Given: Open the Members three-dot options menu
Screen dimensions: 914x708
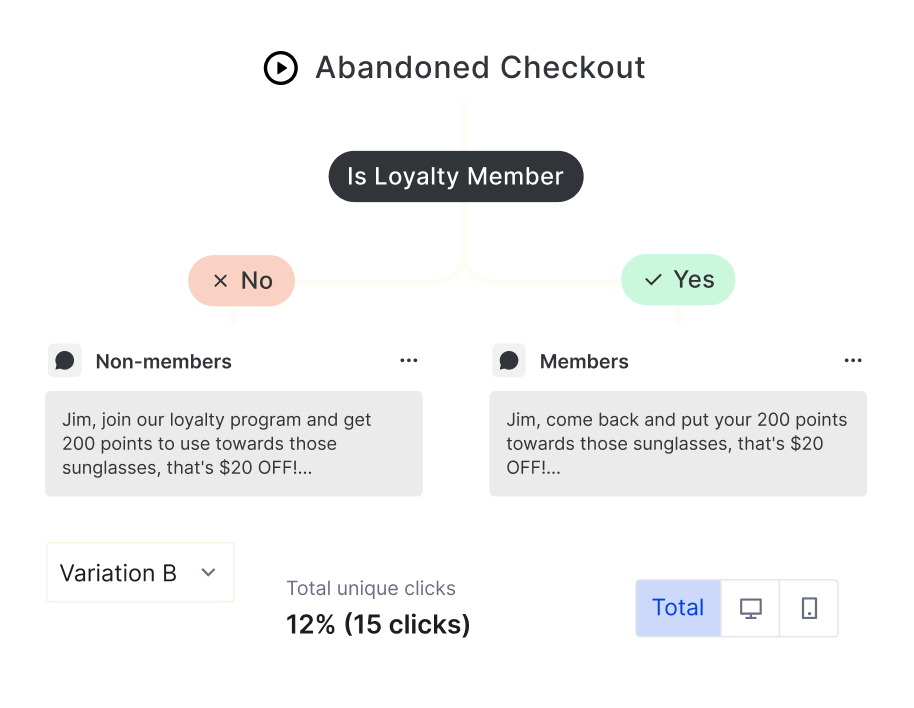Looking at the screenshot, I should point(852,361).
